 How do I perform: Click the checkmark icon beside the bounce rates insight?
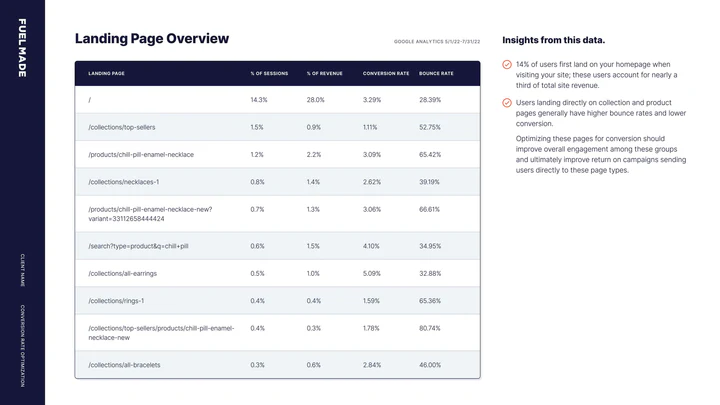[x=507, y=102]
